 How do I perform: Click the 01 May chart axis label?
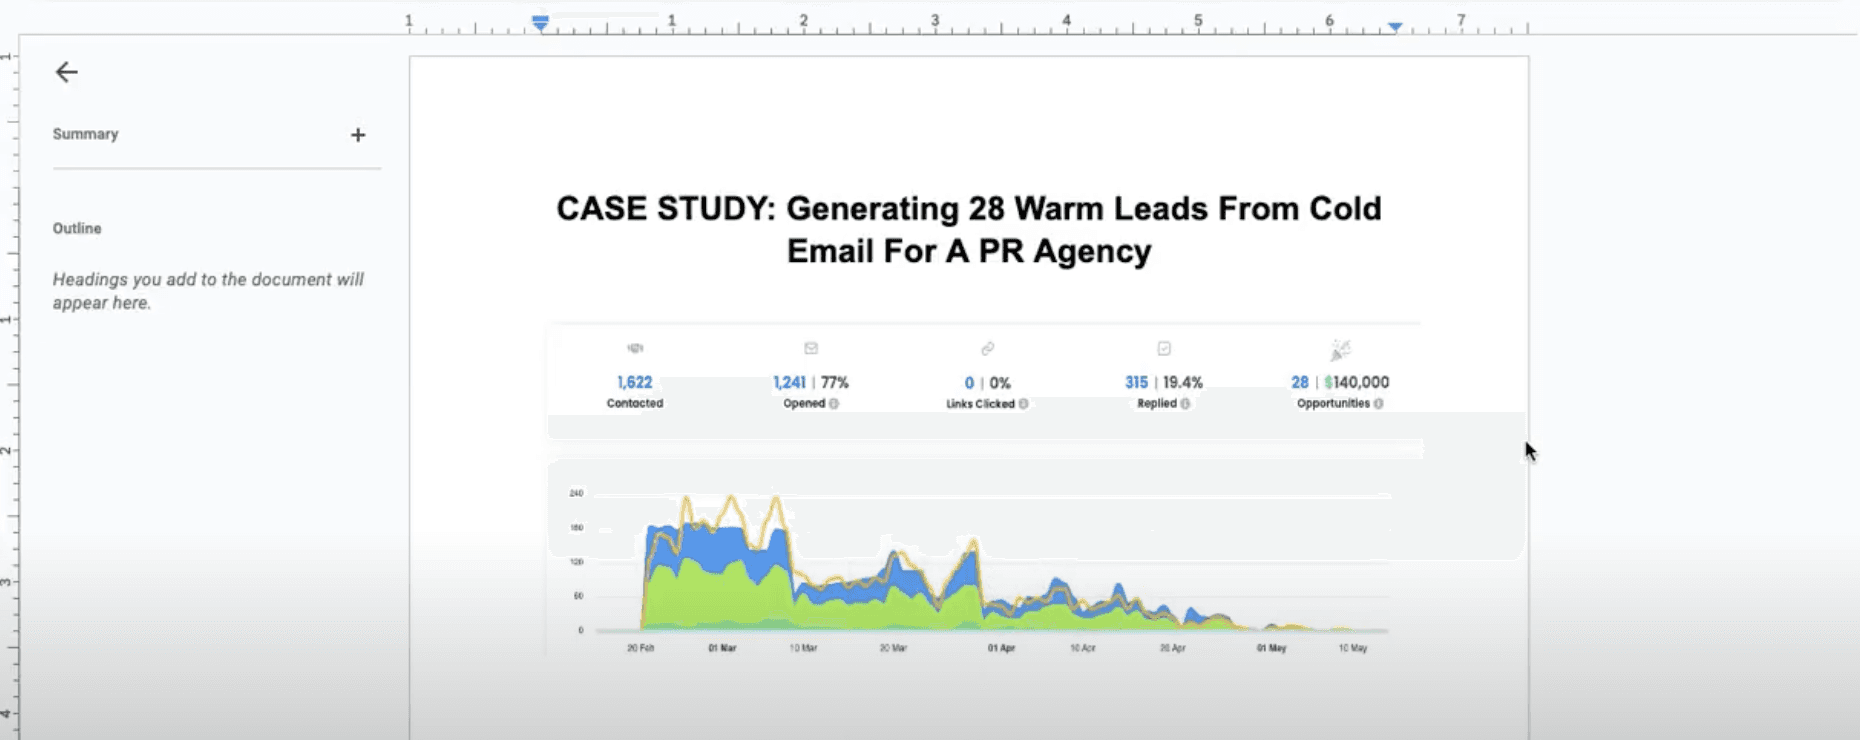[1271, 648]
